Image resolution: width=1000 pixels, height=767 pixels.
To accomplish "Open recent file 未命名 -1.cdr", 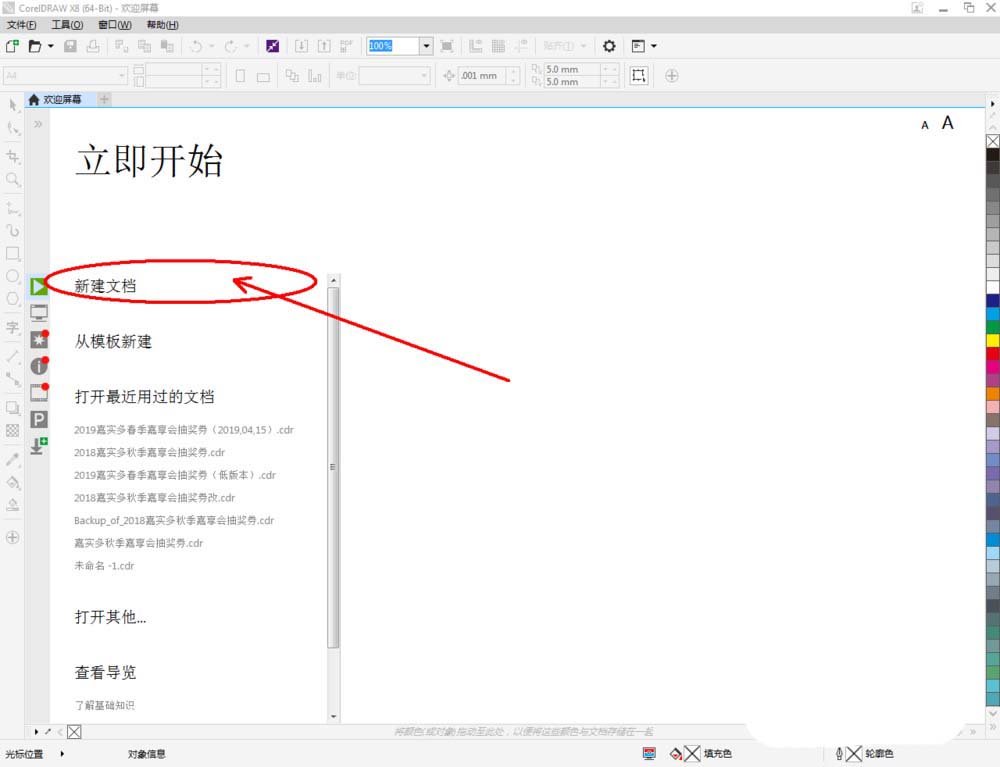I will click(x=104, y=566).
